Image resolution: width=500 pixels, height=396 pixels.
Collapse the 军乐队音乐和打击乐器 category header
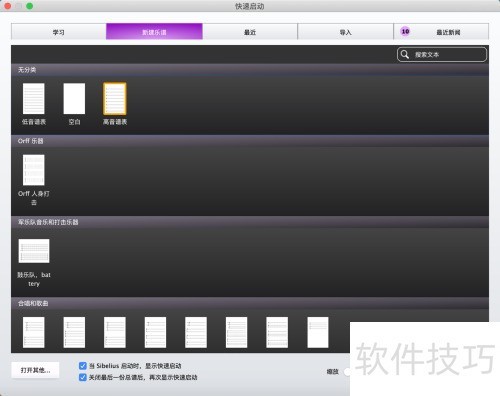(x=250, y=222)
